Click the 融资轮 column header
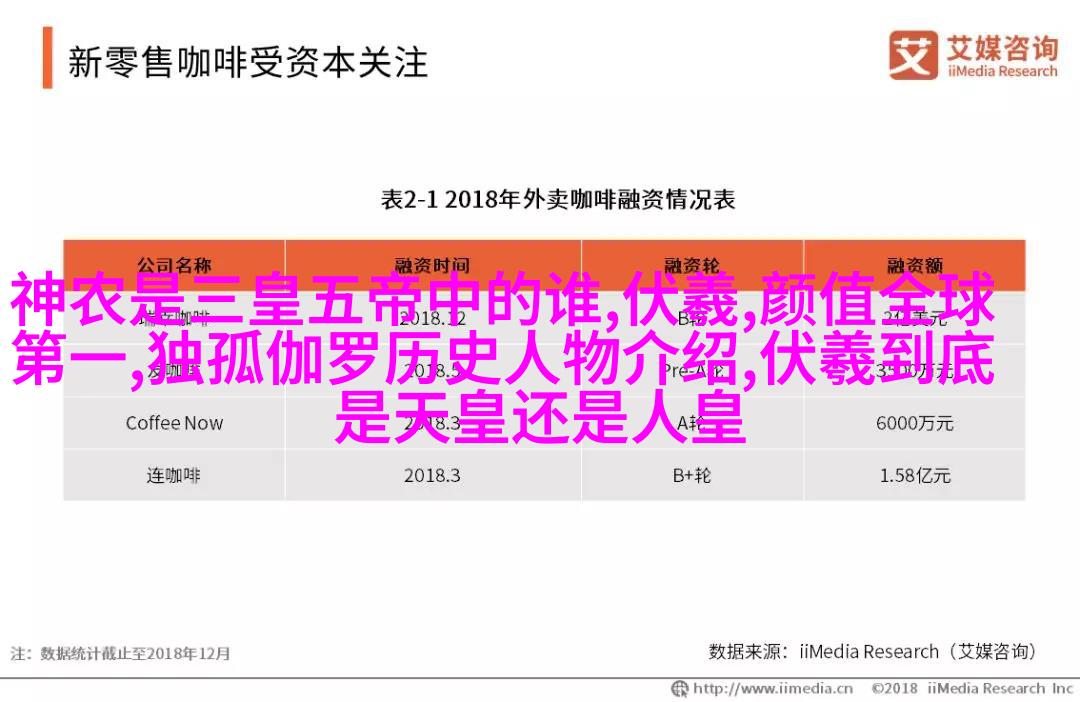This screenshot has width=1080, height=702. 692,265
